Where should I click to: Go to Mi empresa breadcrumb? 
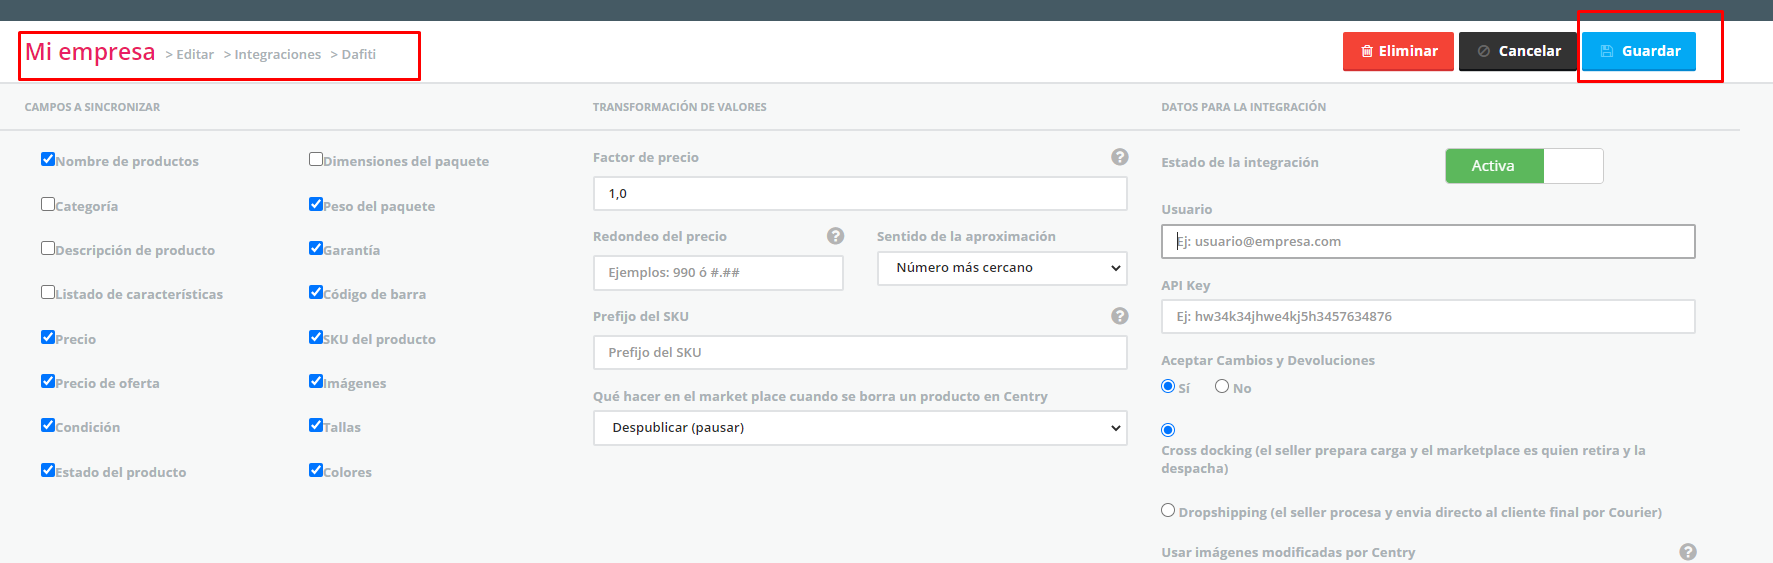pos(90,52)
